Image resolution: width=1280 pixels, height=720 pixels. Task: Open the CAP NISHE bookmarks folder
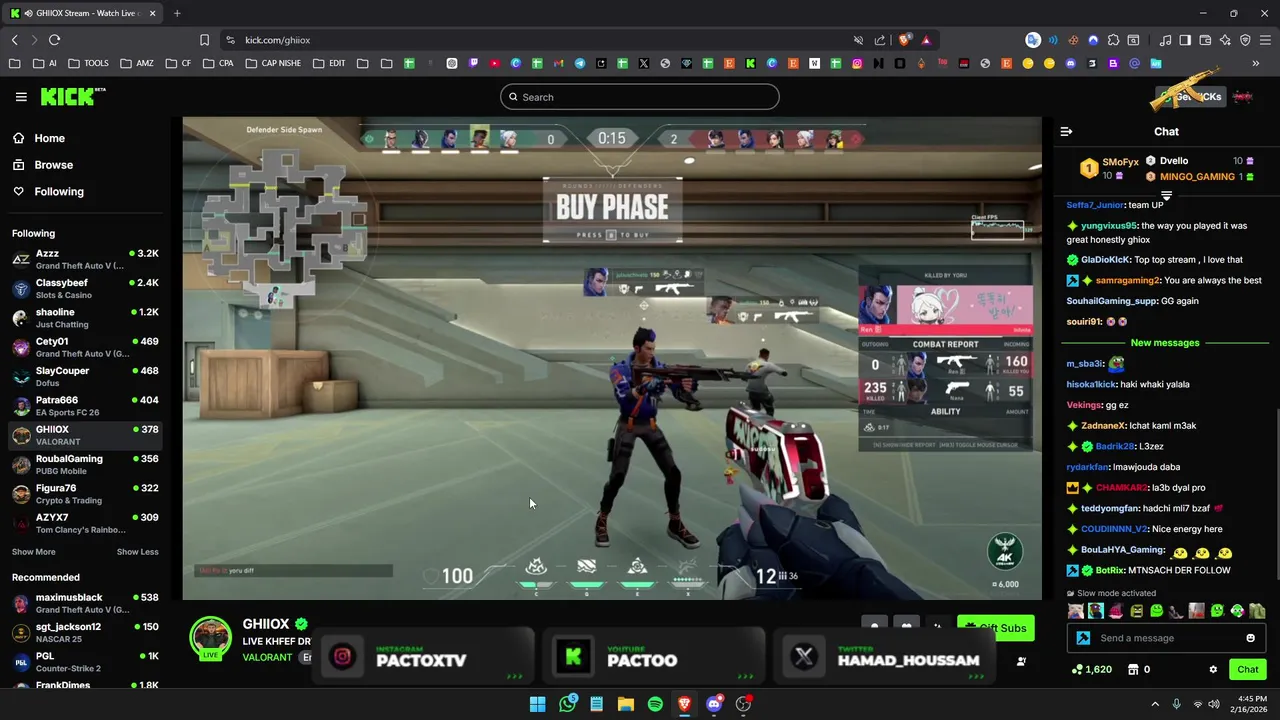pos(272,63)
